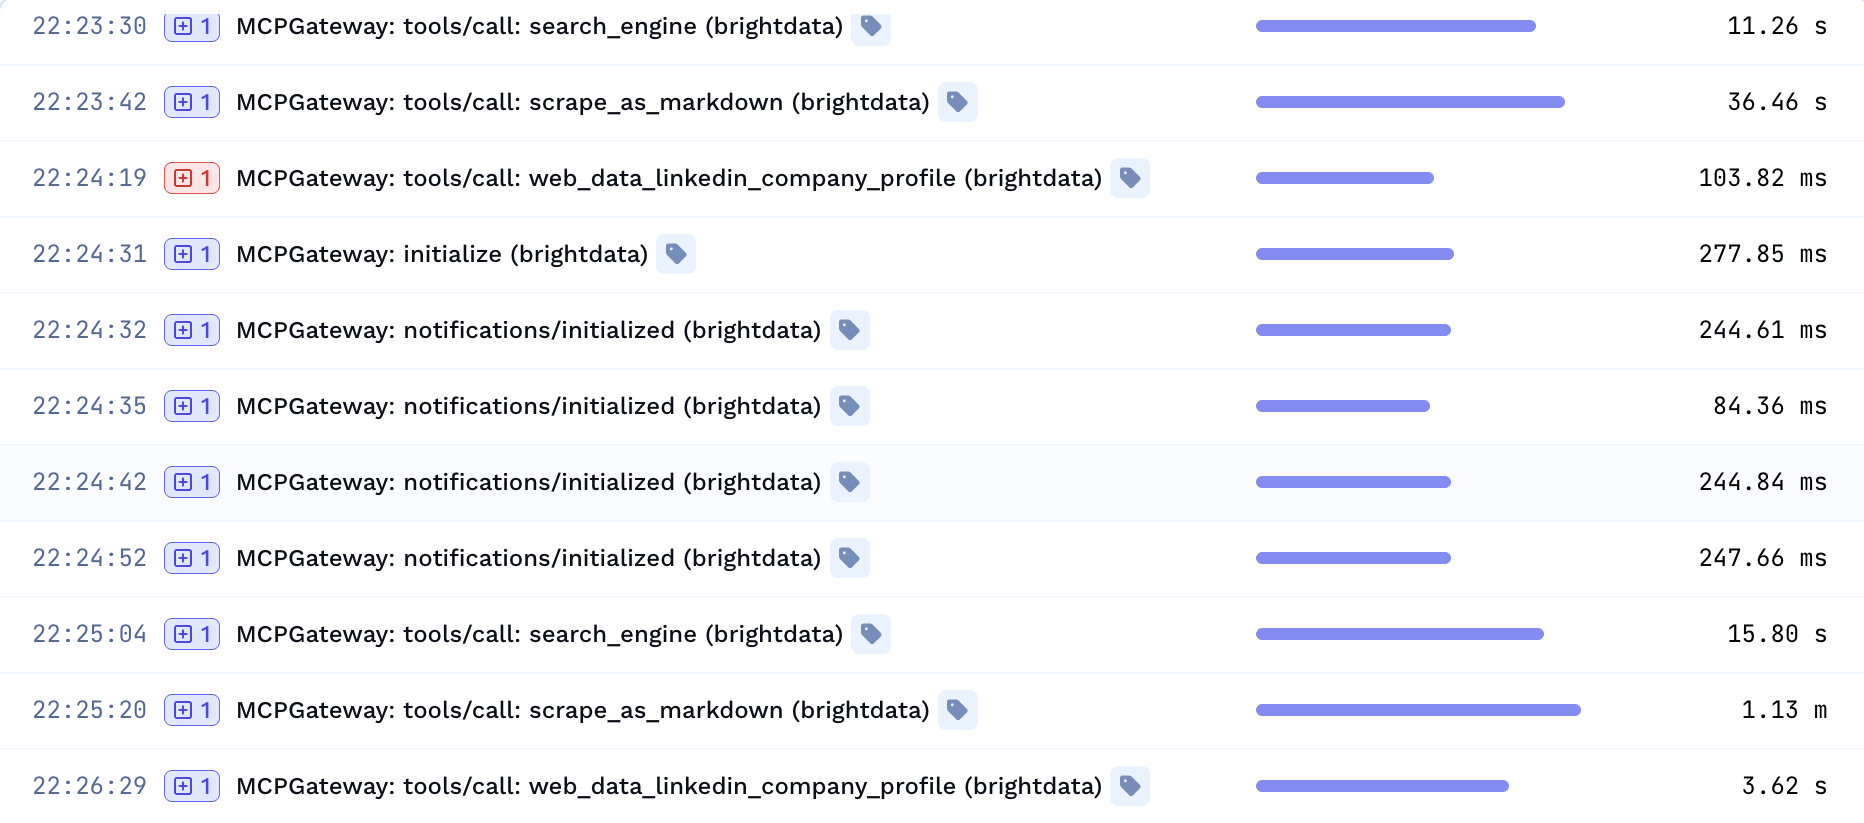Click the 84.36 ms duration value

pyautogui.click(x=1770, y=406)
